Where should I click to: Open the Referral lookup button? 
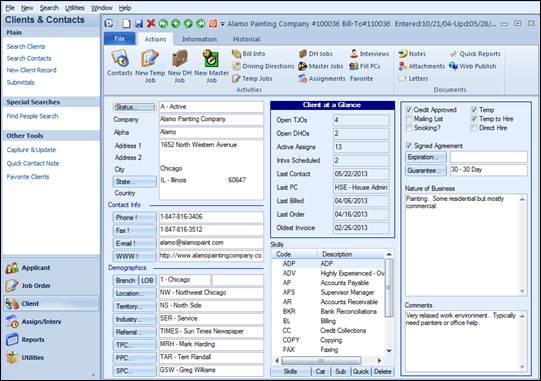(x=134, y=332)
